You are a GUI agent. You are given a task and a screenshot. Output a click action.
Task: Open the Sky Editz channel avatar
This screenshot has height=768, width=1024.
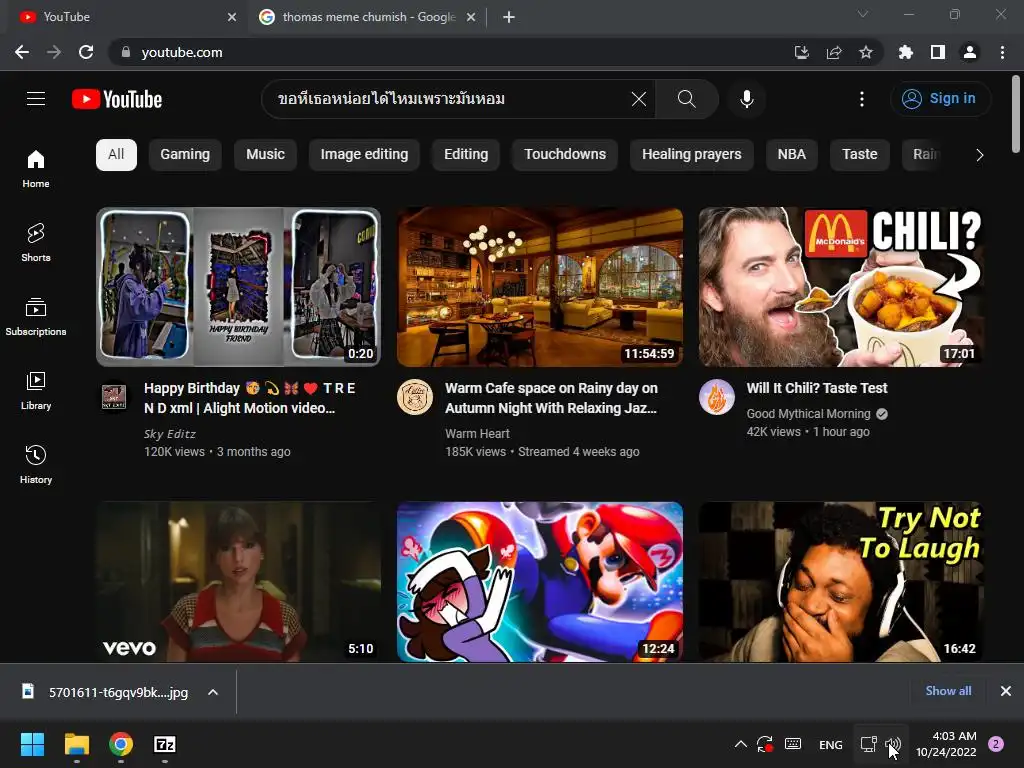tap(114, 397)
